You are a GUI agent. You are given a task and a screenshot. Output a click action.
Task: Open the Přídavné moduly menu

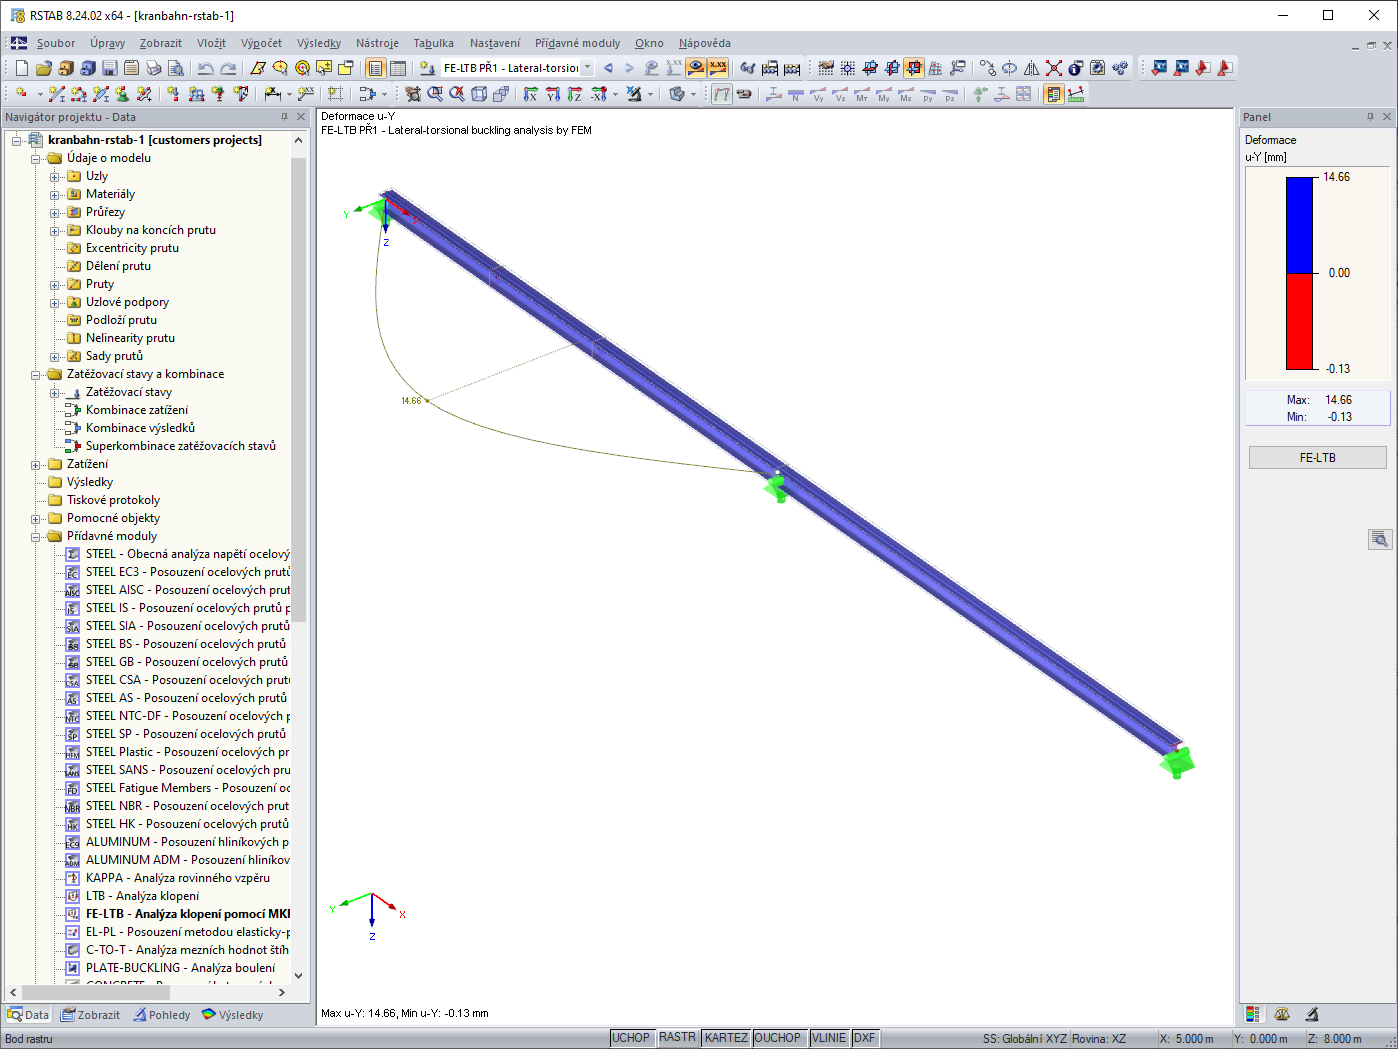[577, 43]
